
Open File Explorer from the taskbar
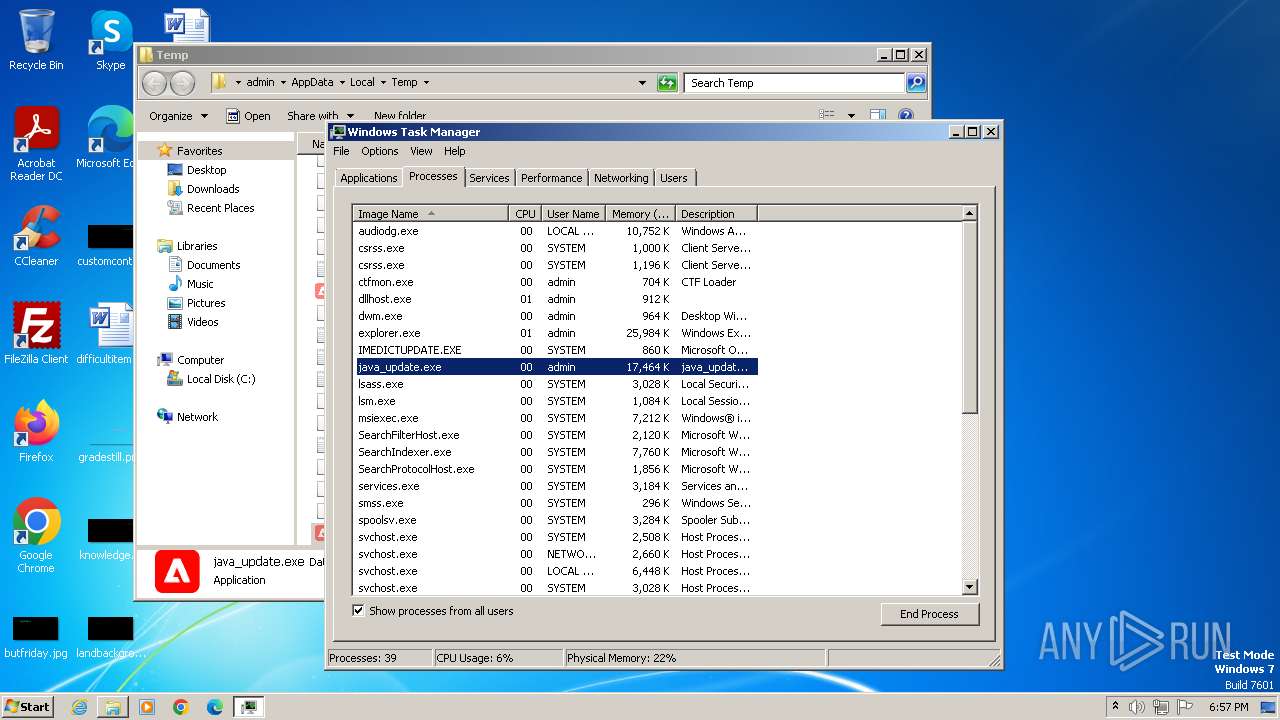113,707
